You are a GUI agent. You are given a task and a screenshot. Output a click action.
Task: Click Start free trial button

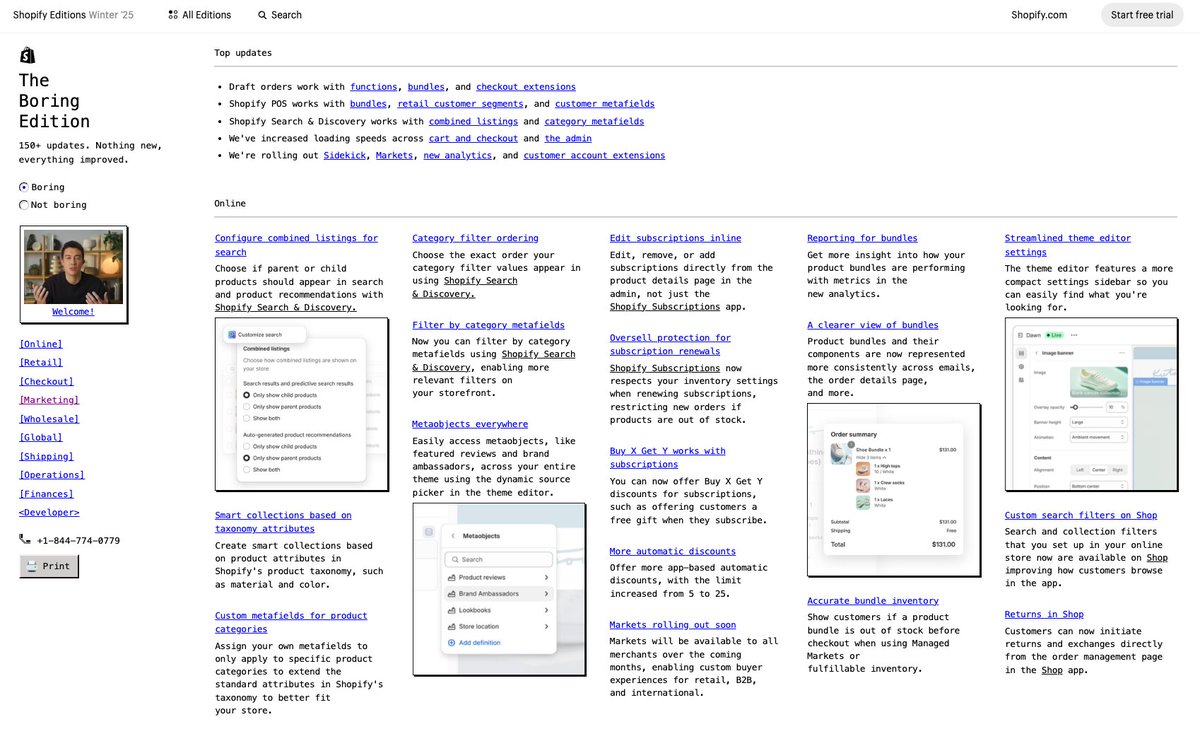click(1142, 15)
